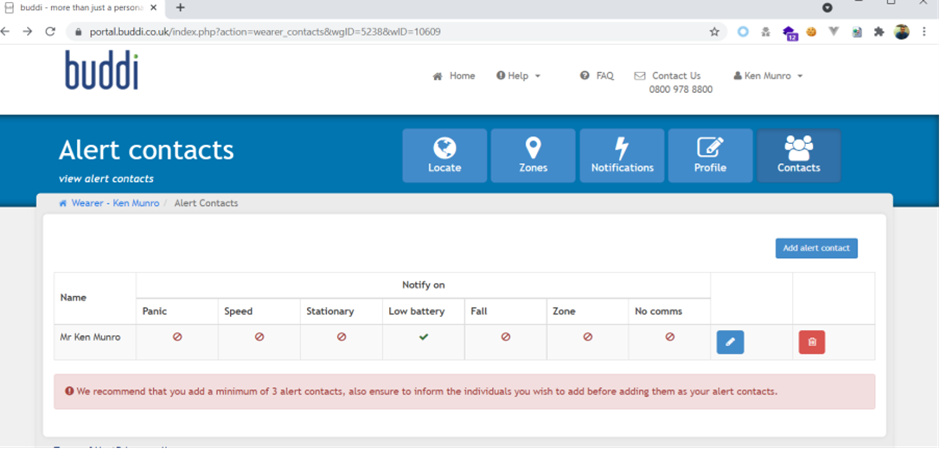The image size is (940, 449).
Task: Click the Add alert contact button
Action: pos(817,248)
